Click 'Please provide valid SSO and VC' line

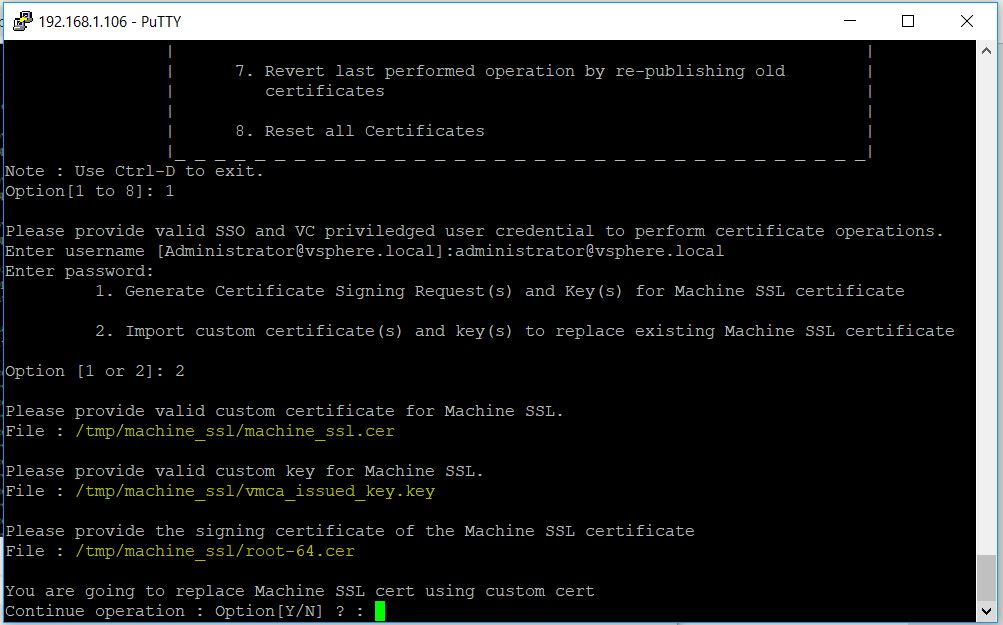pos(474,232)
